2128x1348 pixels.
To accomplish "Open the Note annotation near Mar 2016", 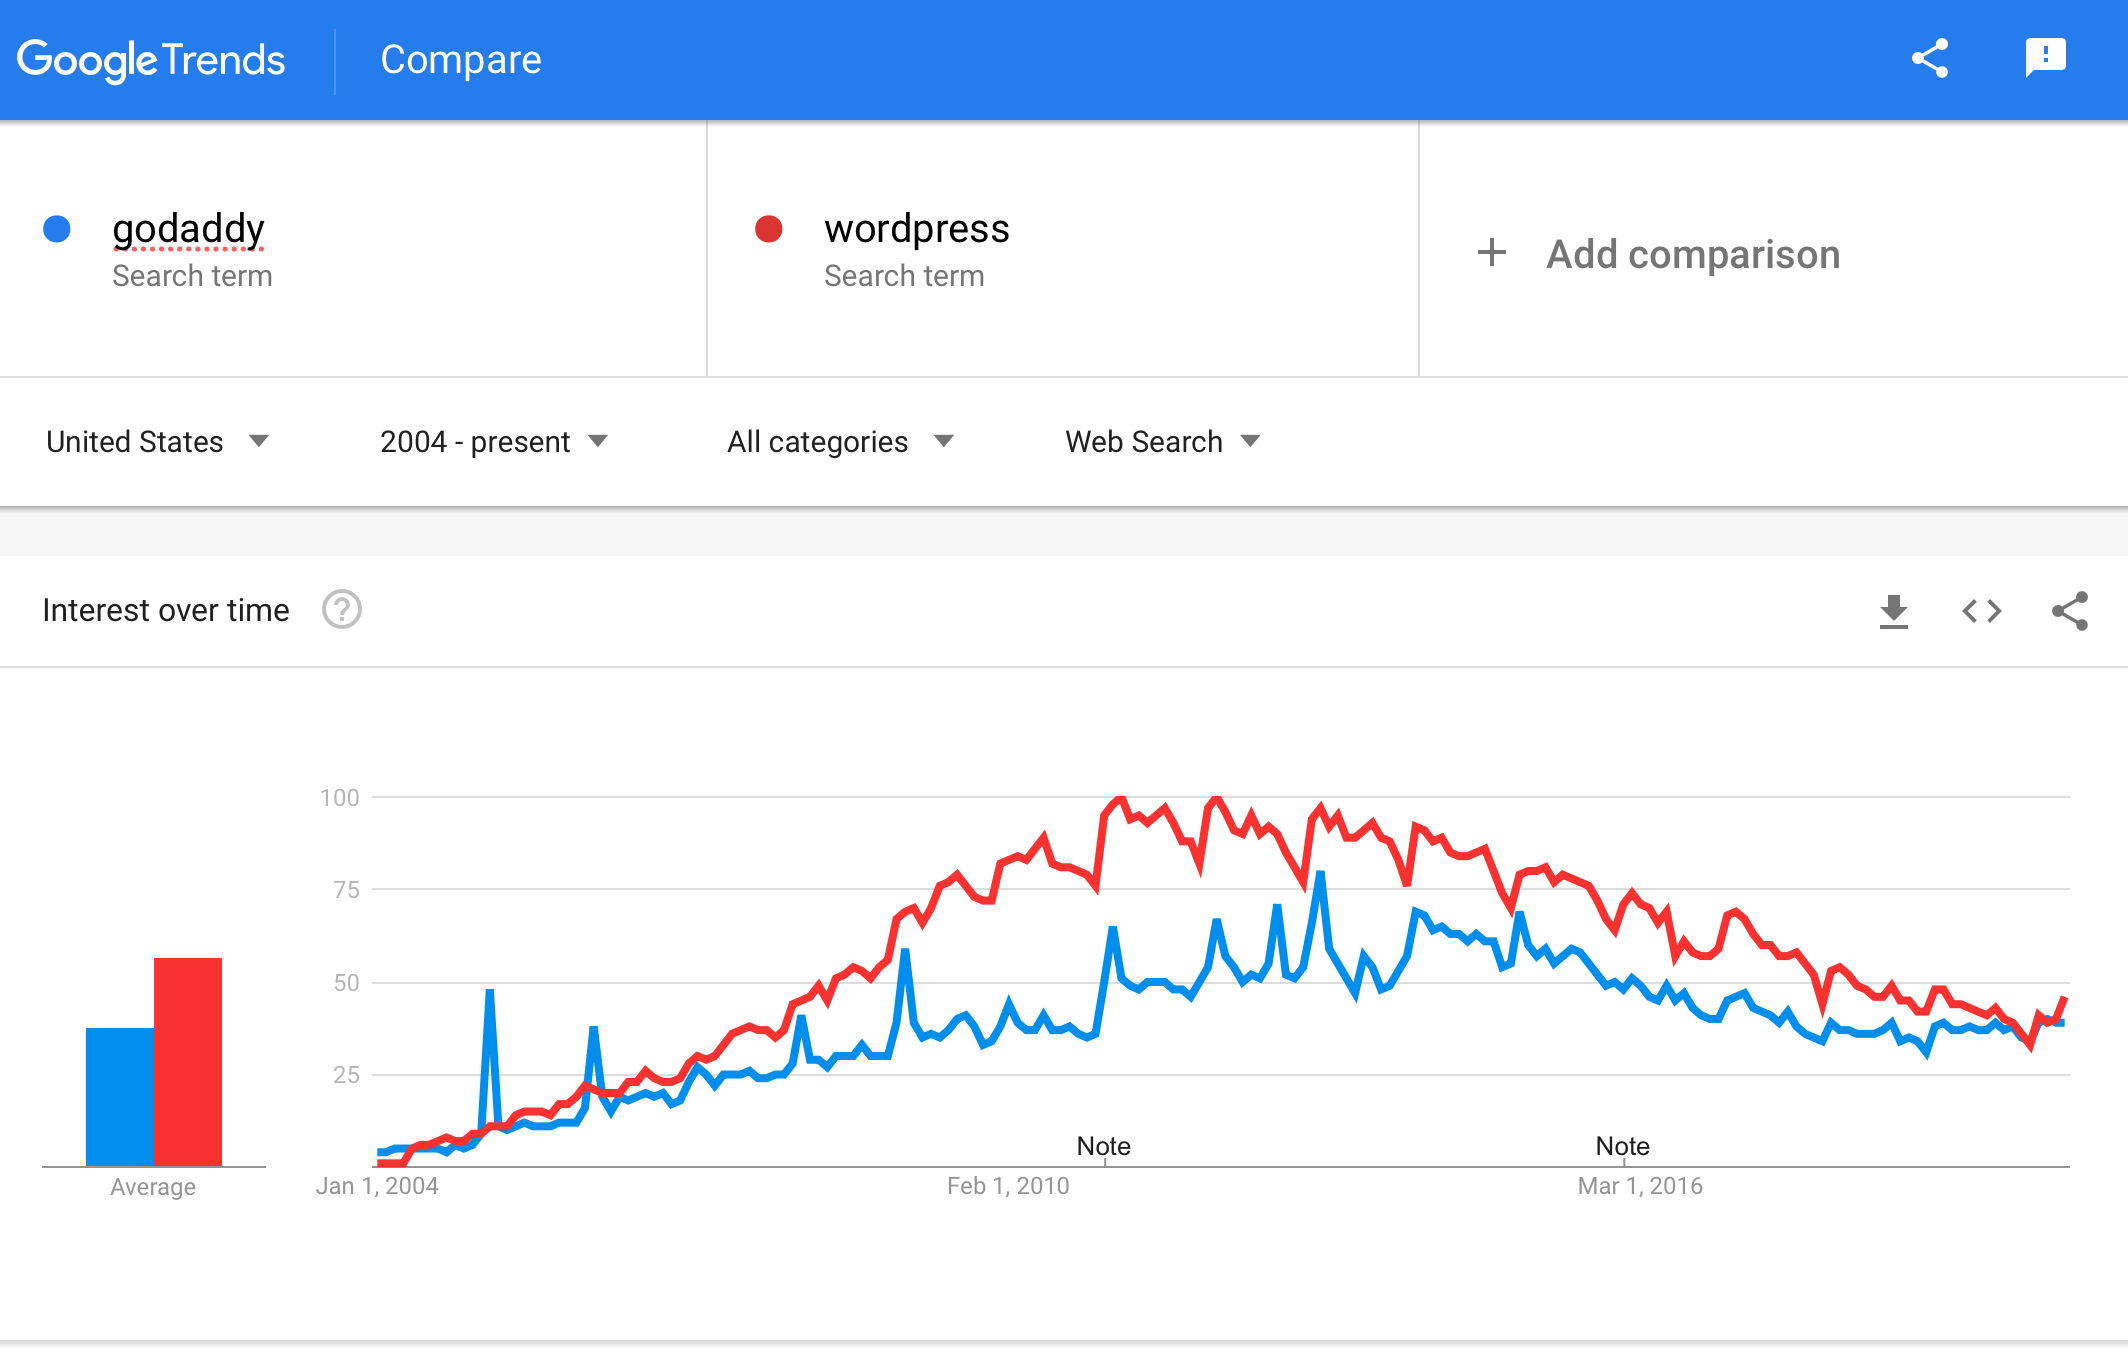I will pos(1621,1146).
